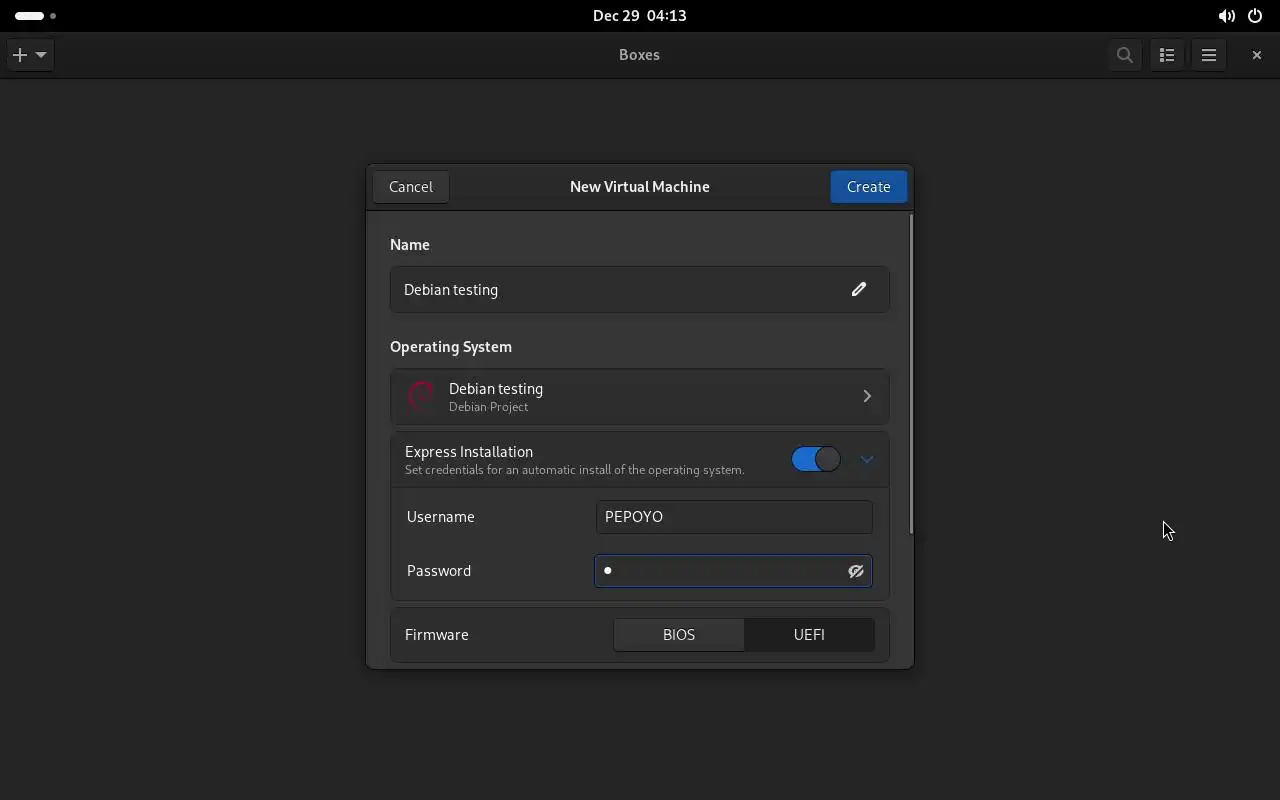Click the Firmware label

(x=437, y=635)
